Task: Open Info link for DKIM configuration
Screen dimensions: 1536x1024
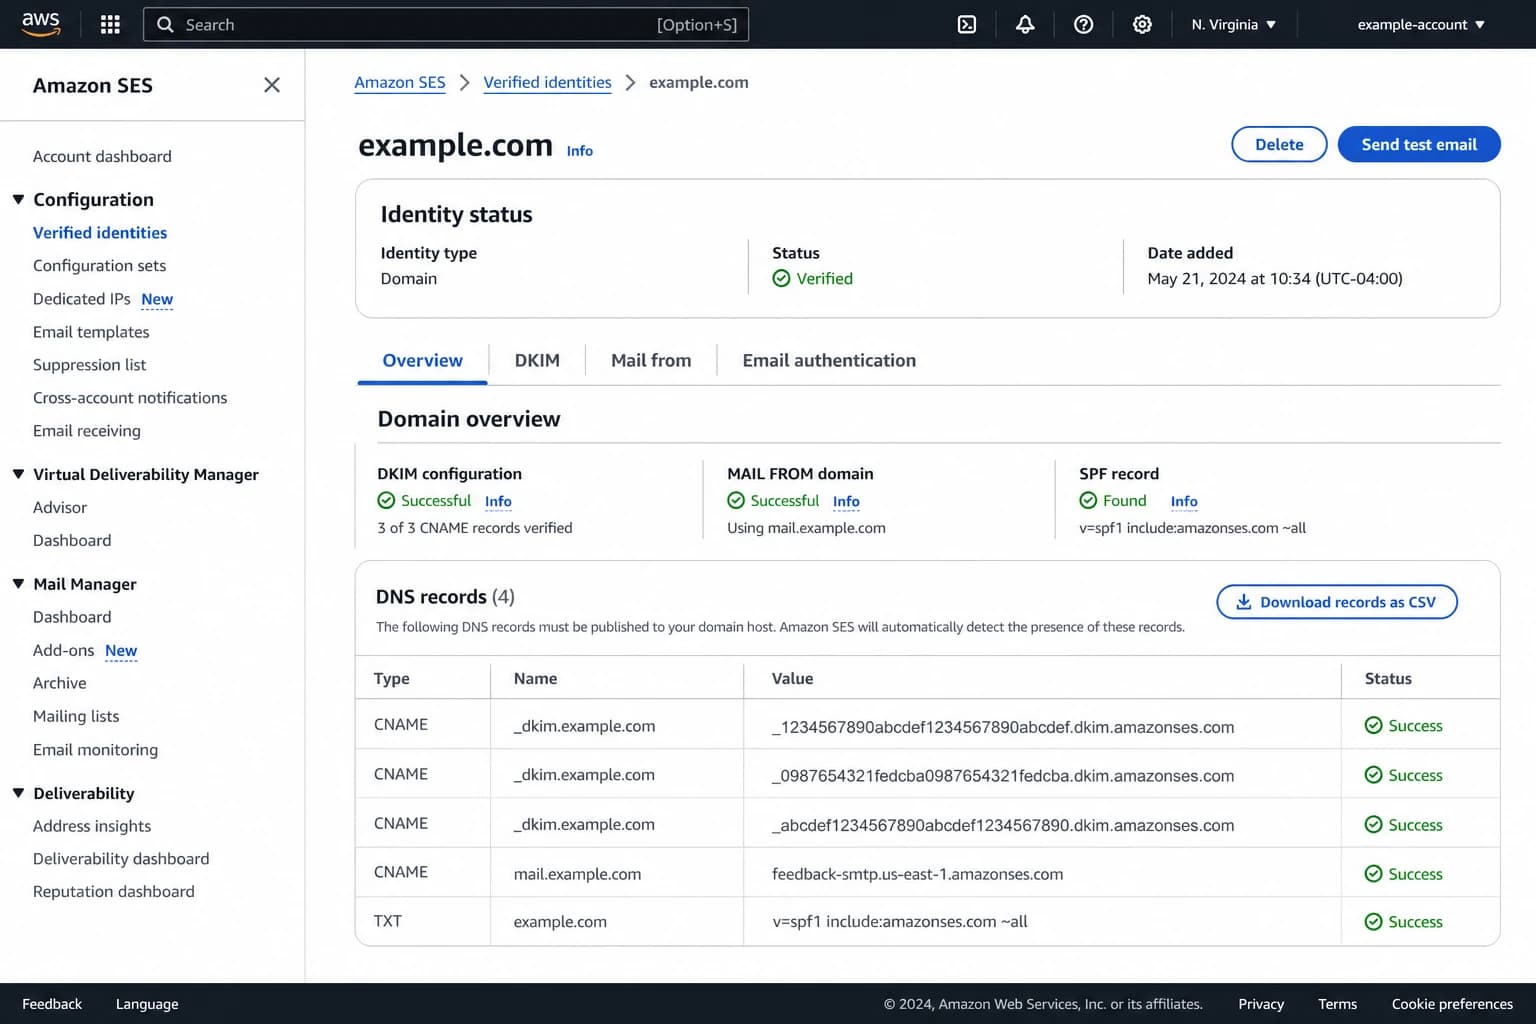Action: (498, 501)
